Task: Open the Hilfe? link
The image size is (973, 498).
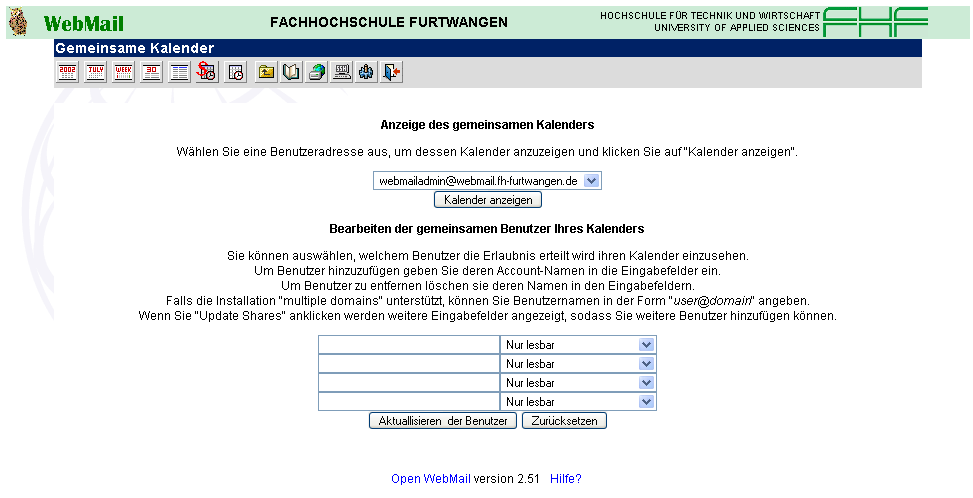Action: 566,479
